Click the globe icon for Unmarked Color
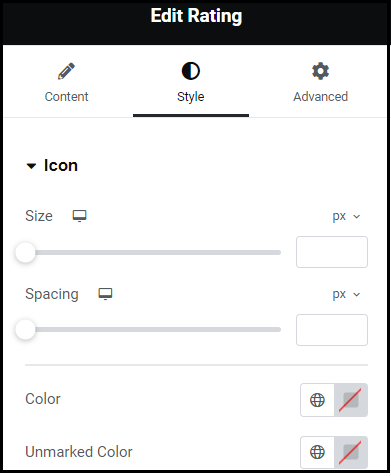The height and width of the screenshot is (476, 391). 317,452
